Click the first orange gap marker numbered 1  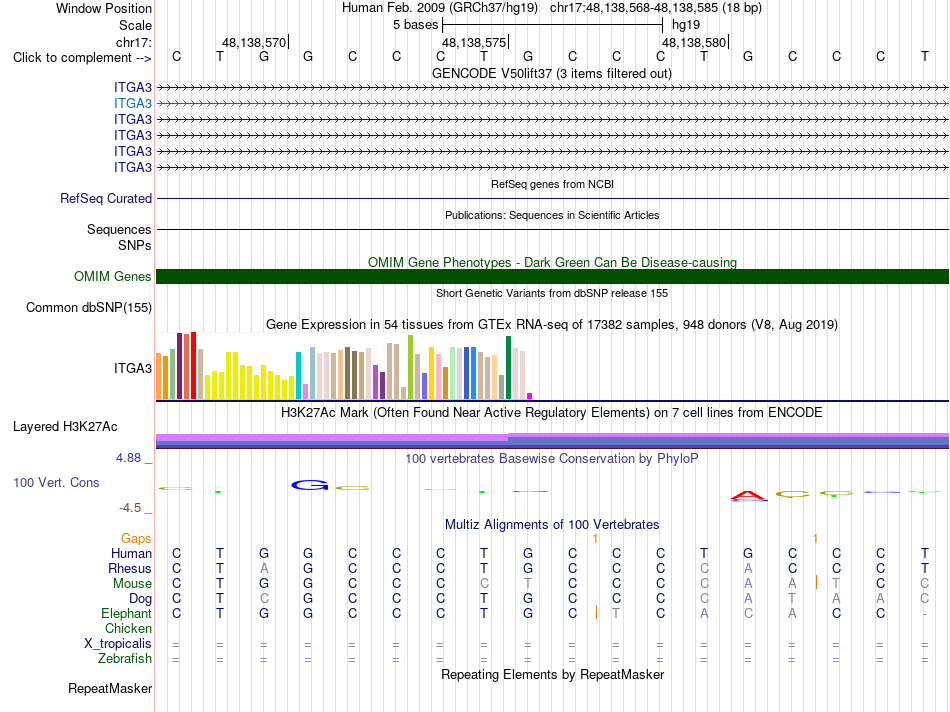tap(596, 539)
